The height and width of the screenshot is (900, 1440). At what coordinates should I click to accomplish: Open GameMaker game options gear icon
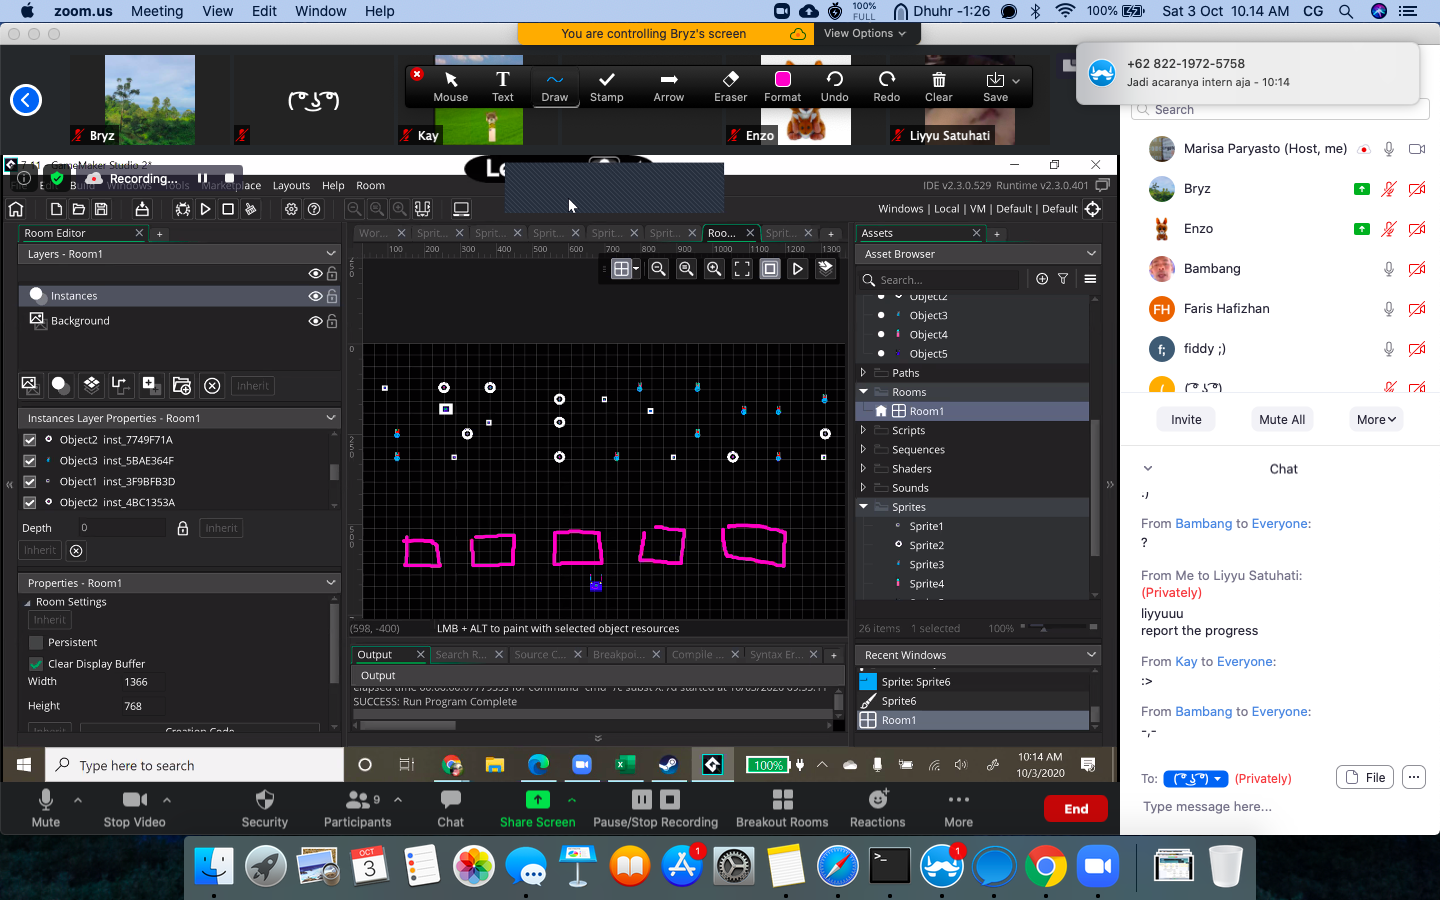coord(291,209)
